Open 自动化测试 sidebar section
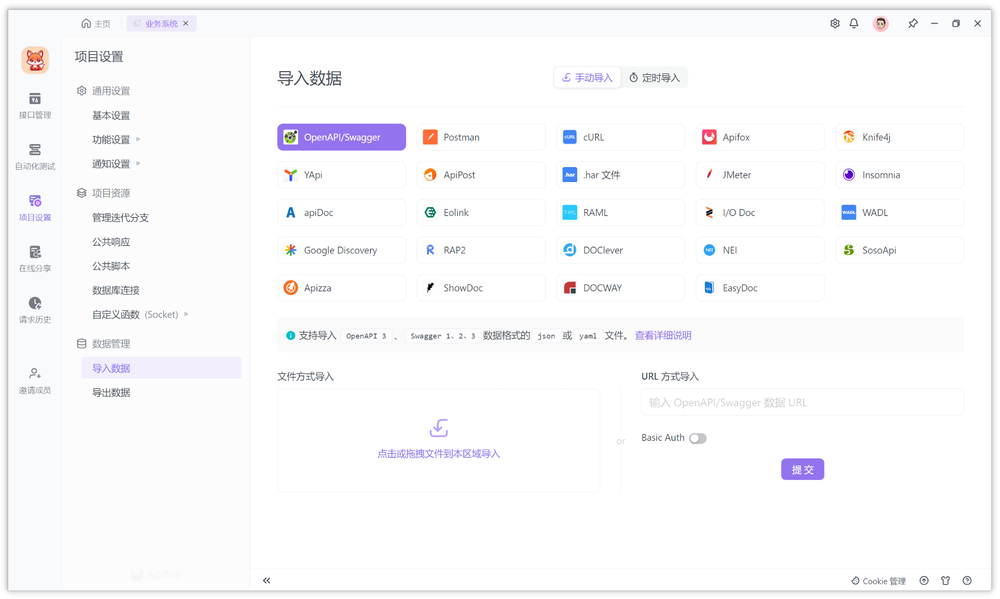Screen dimensions: 1000x599 35,157
